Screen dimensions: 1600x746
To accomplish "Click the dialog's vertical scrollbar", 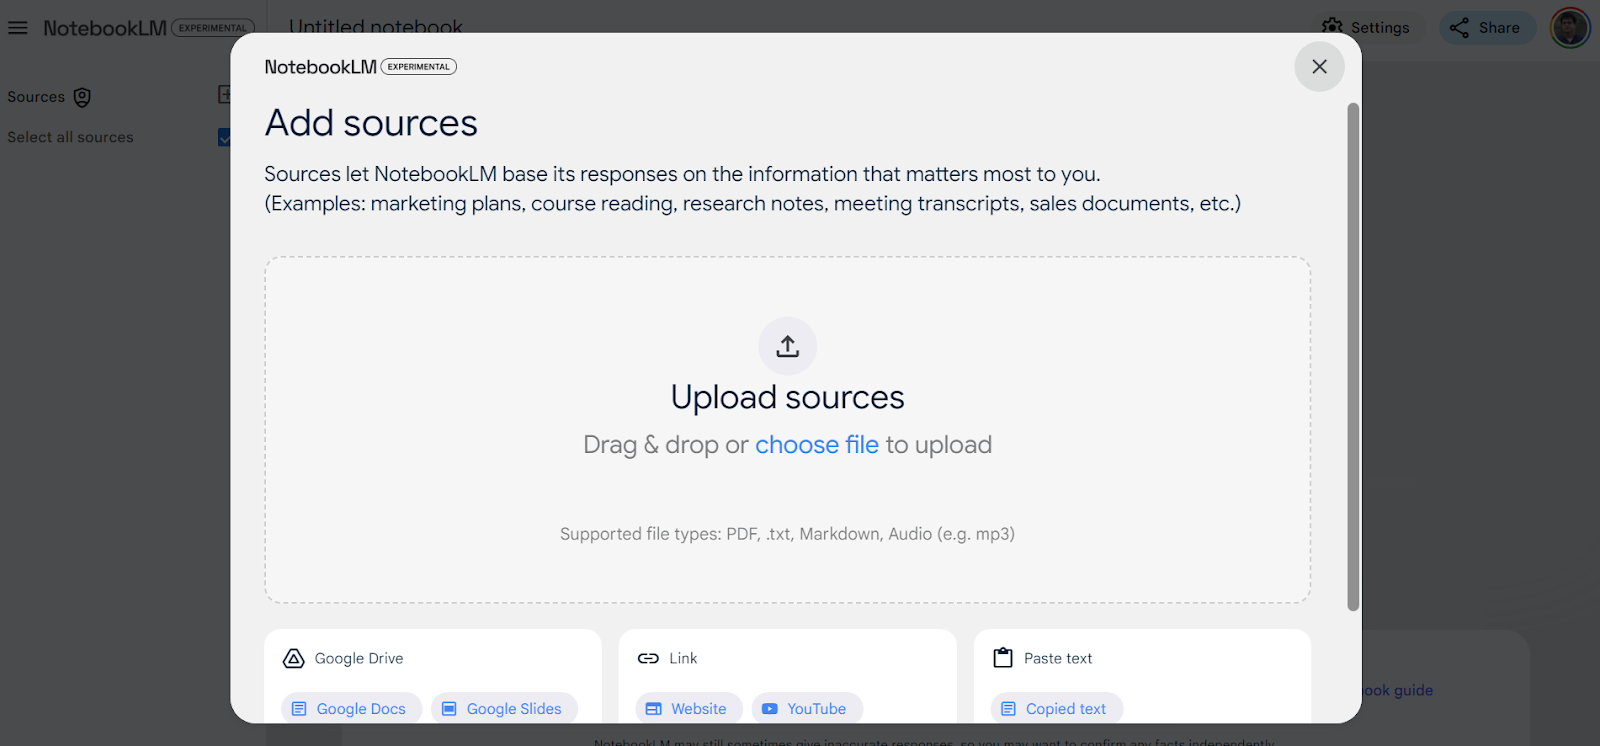I will pos(1353,356).
